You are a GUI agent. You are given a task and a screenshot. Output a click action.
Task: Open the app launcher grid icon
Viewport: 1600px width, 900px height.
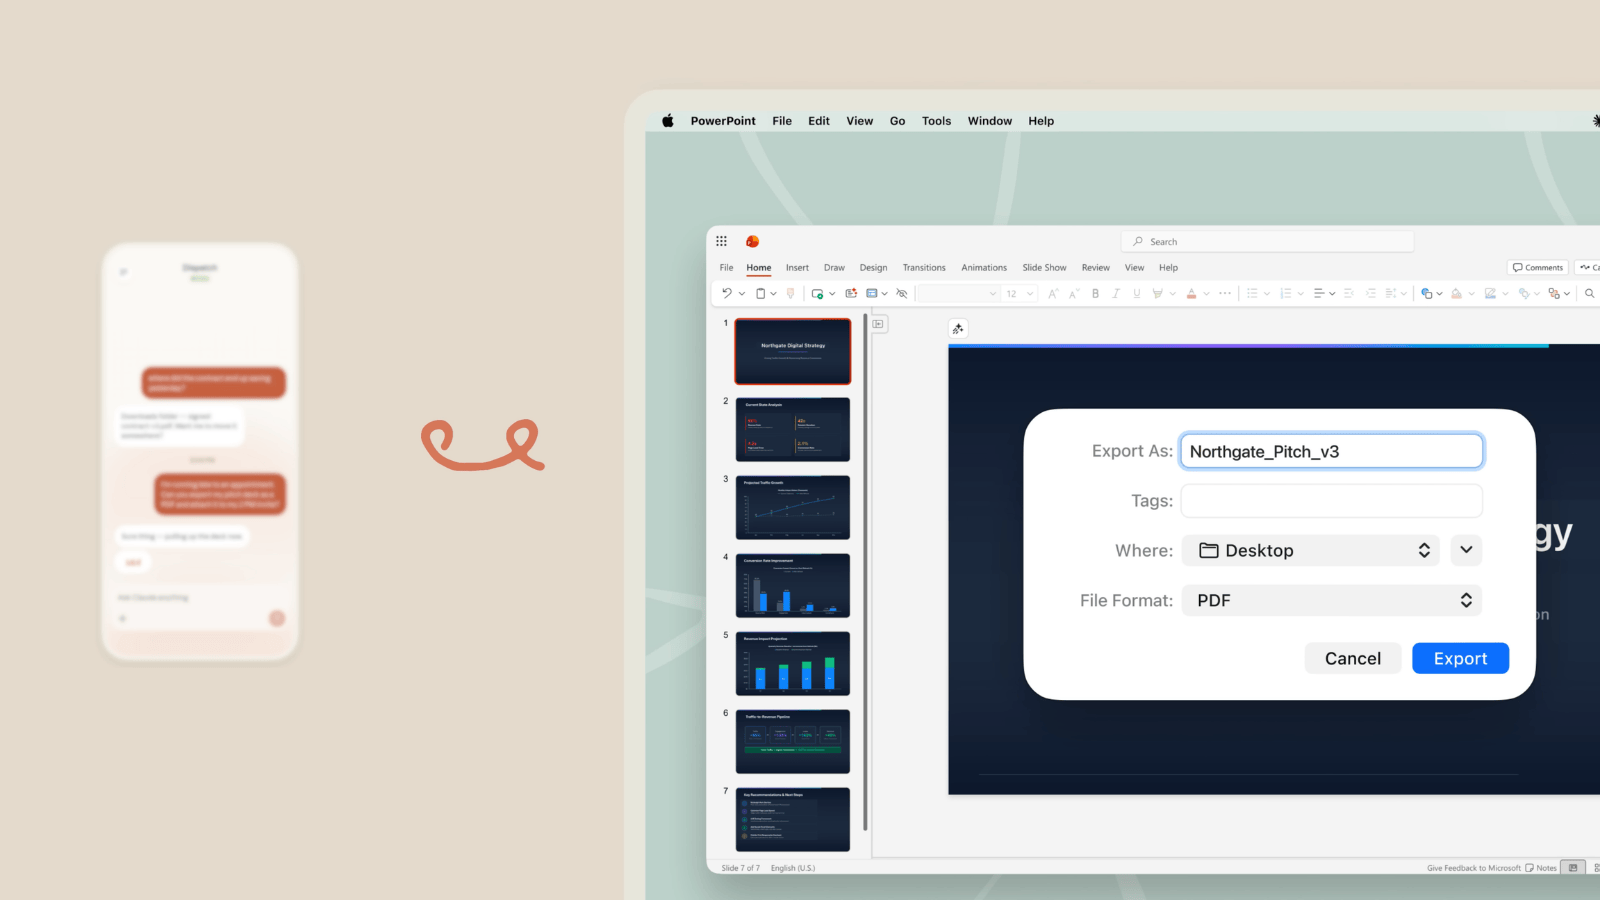pyautogui.click(x=721, y=241)
